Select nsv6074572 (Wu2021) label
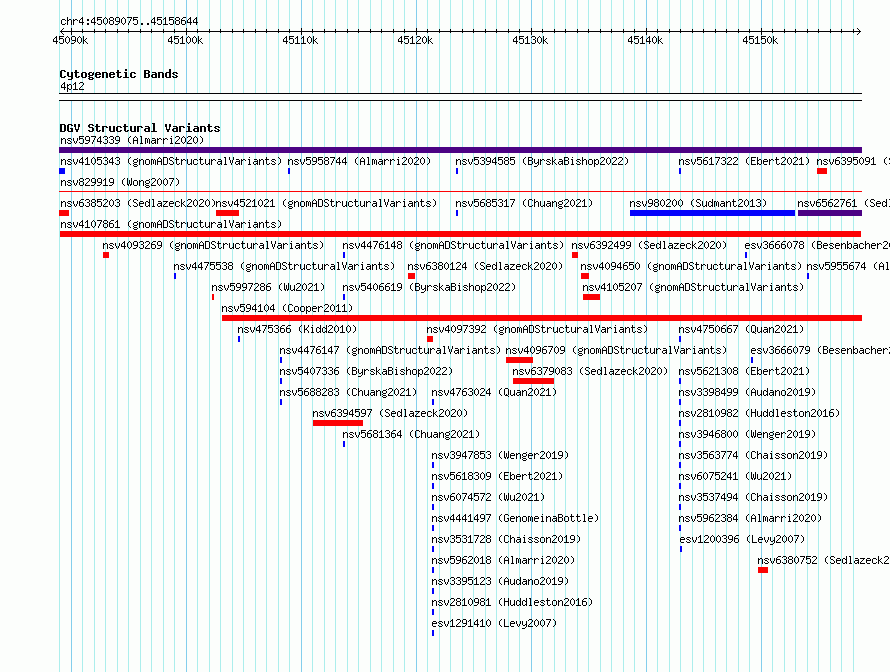The width and height of the screenshot is (890, 672). click(x=488, y=497)
